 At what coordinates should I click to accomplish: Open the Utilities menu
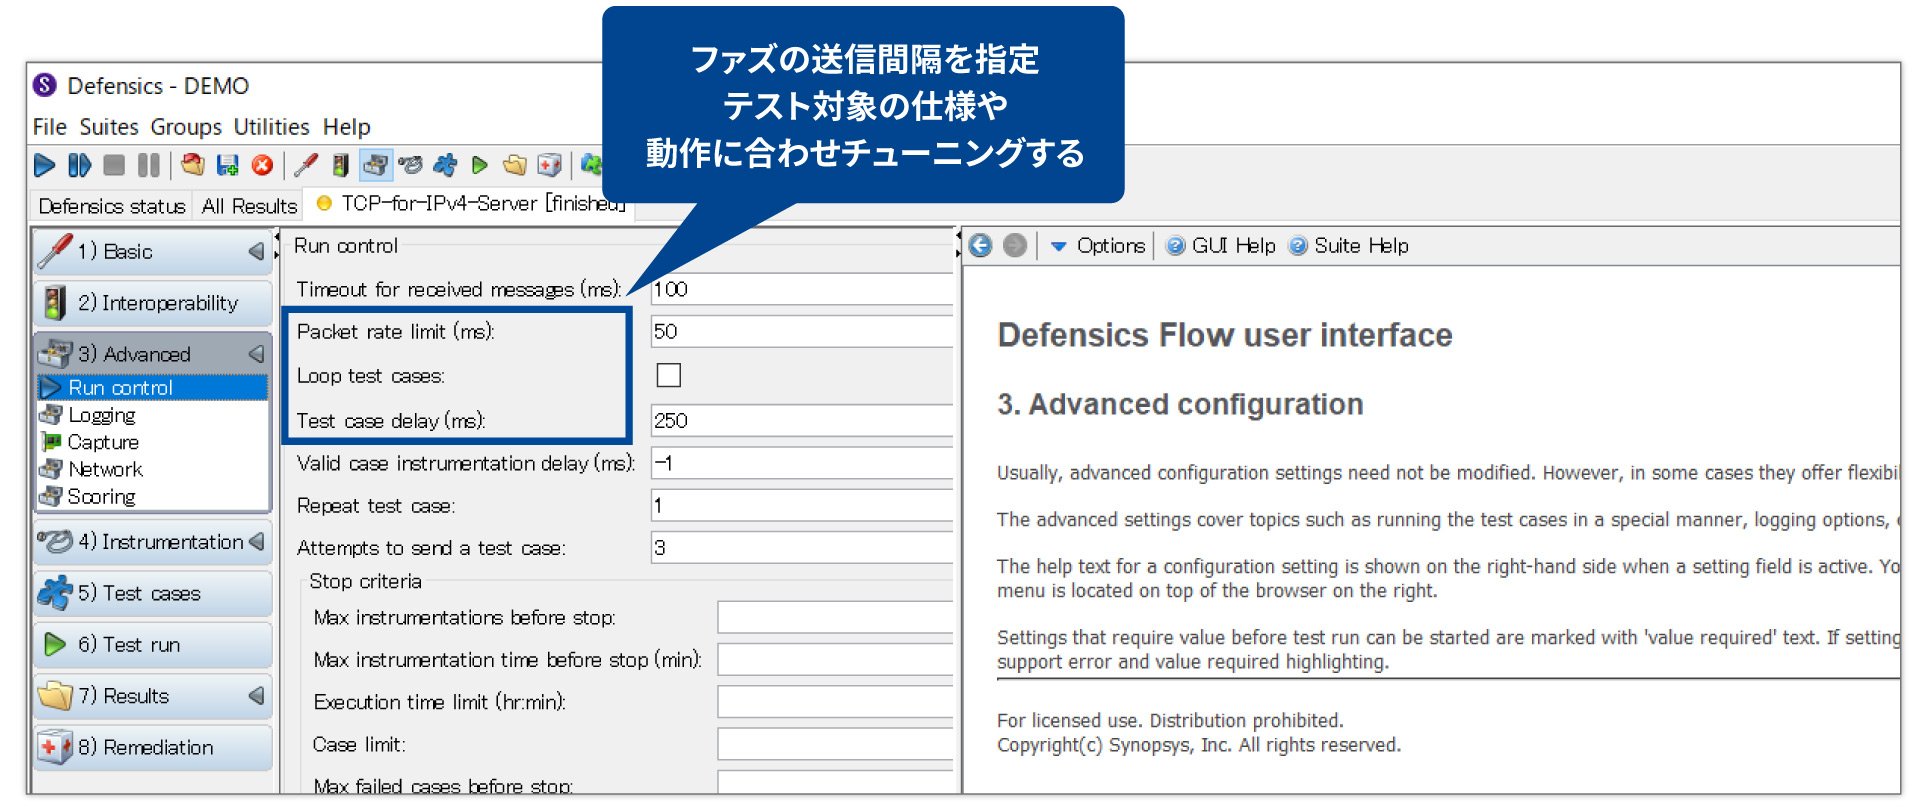271,127
